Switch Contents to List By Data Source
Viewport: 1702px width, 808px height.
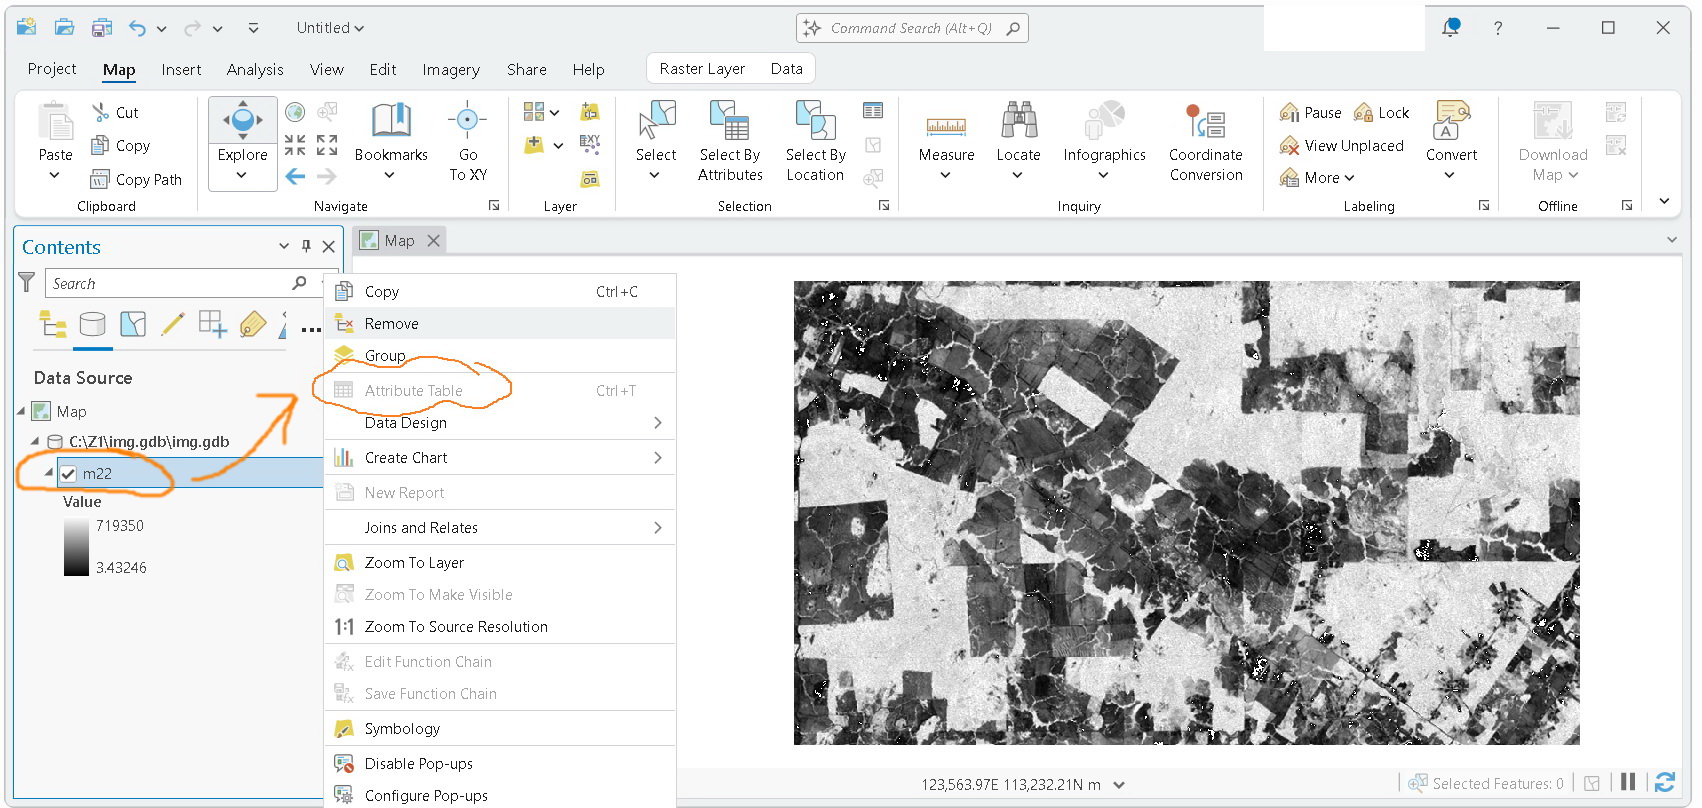coord(92,324)
